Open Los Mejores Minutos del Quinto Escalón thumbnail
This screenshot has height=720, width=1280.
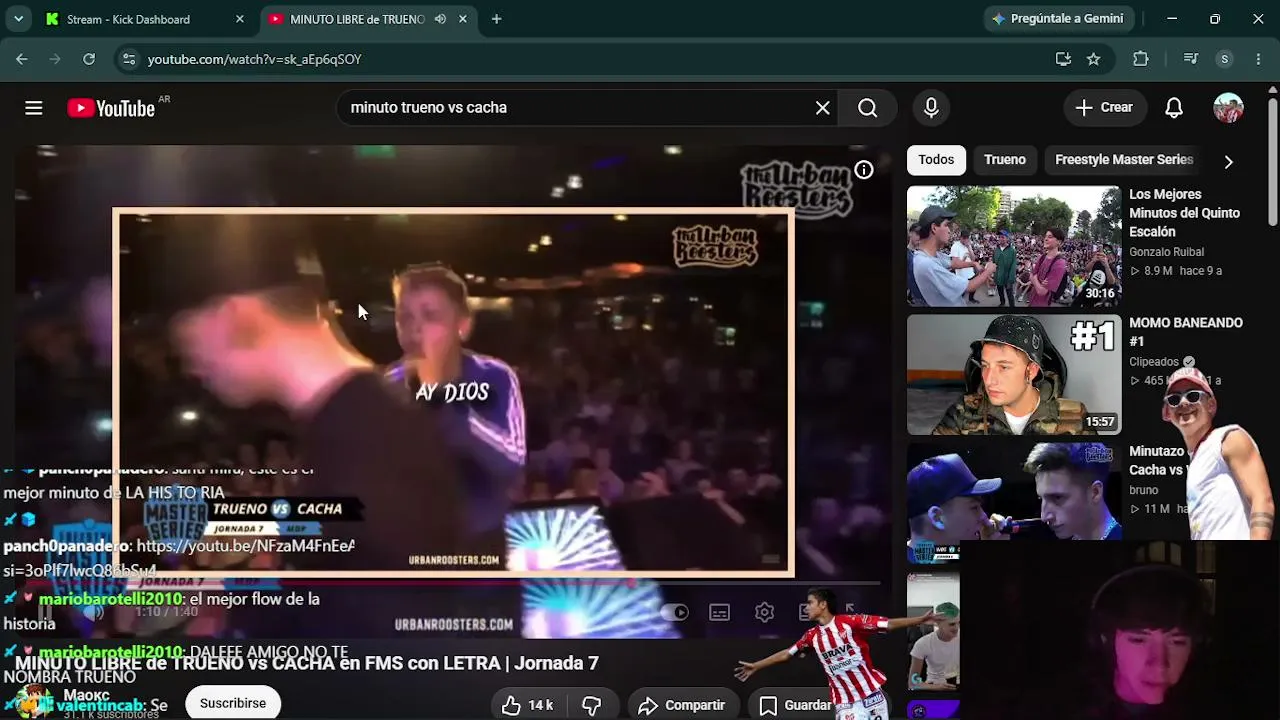(x=1014, y=246)
